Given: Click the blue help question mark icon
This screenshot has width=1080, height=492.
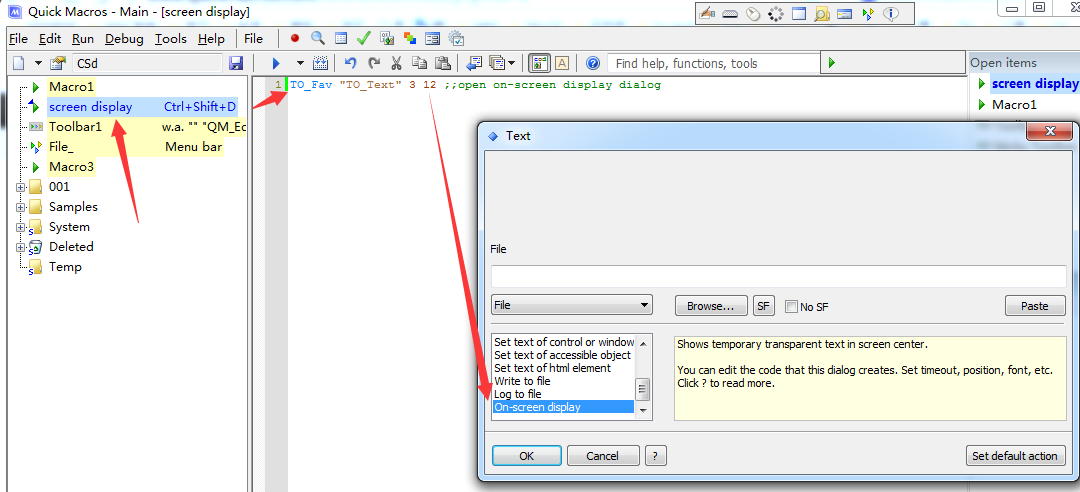Looking at the screenshot, I should 592,63.
